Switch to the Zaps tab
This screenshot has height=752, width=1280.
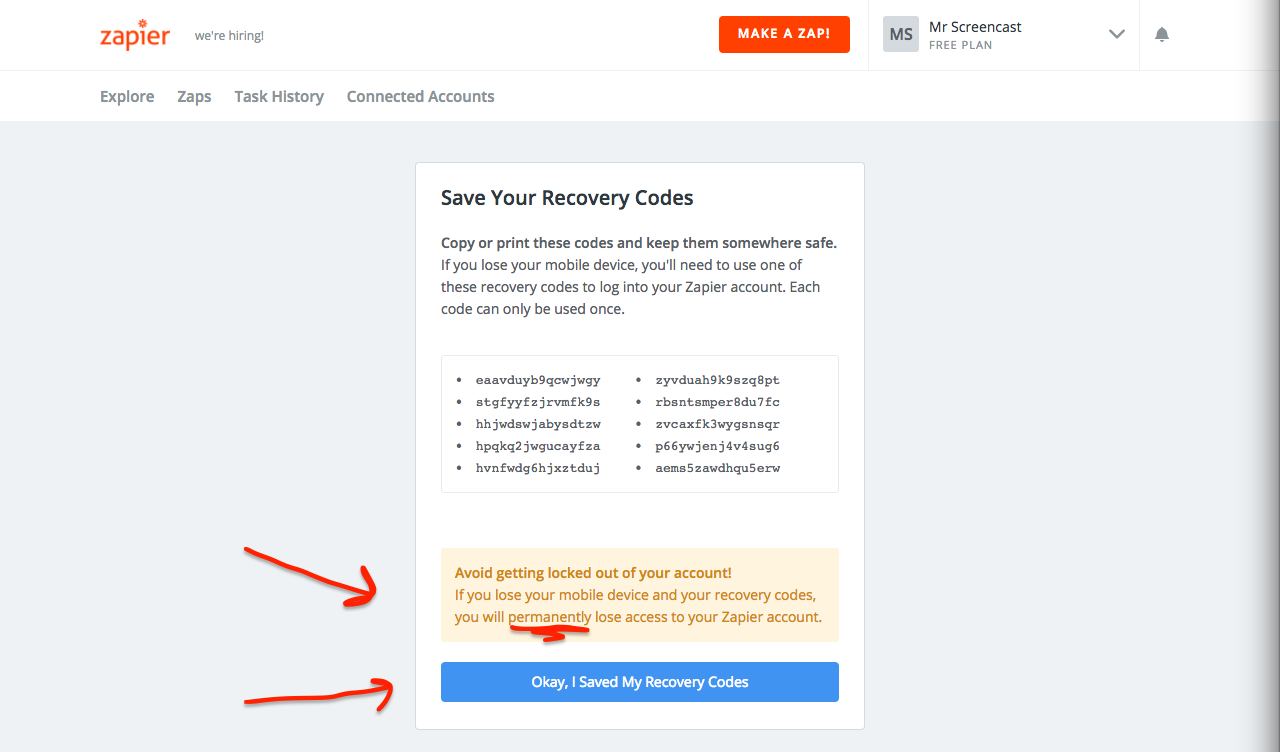(194, 96)
